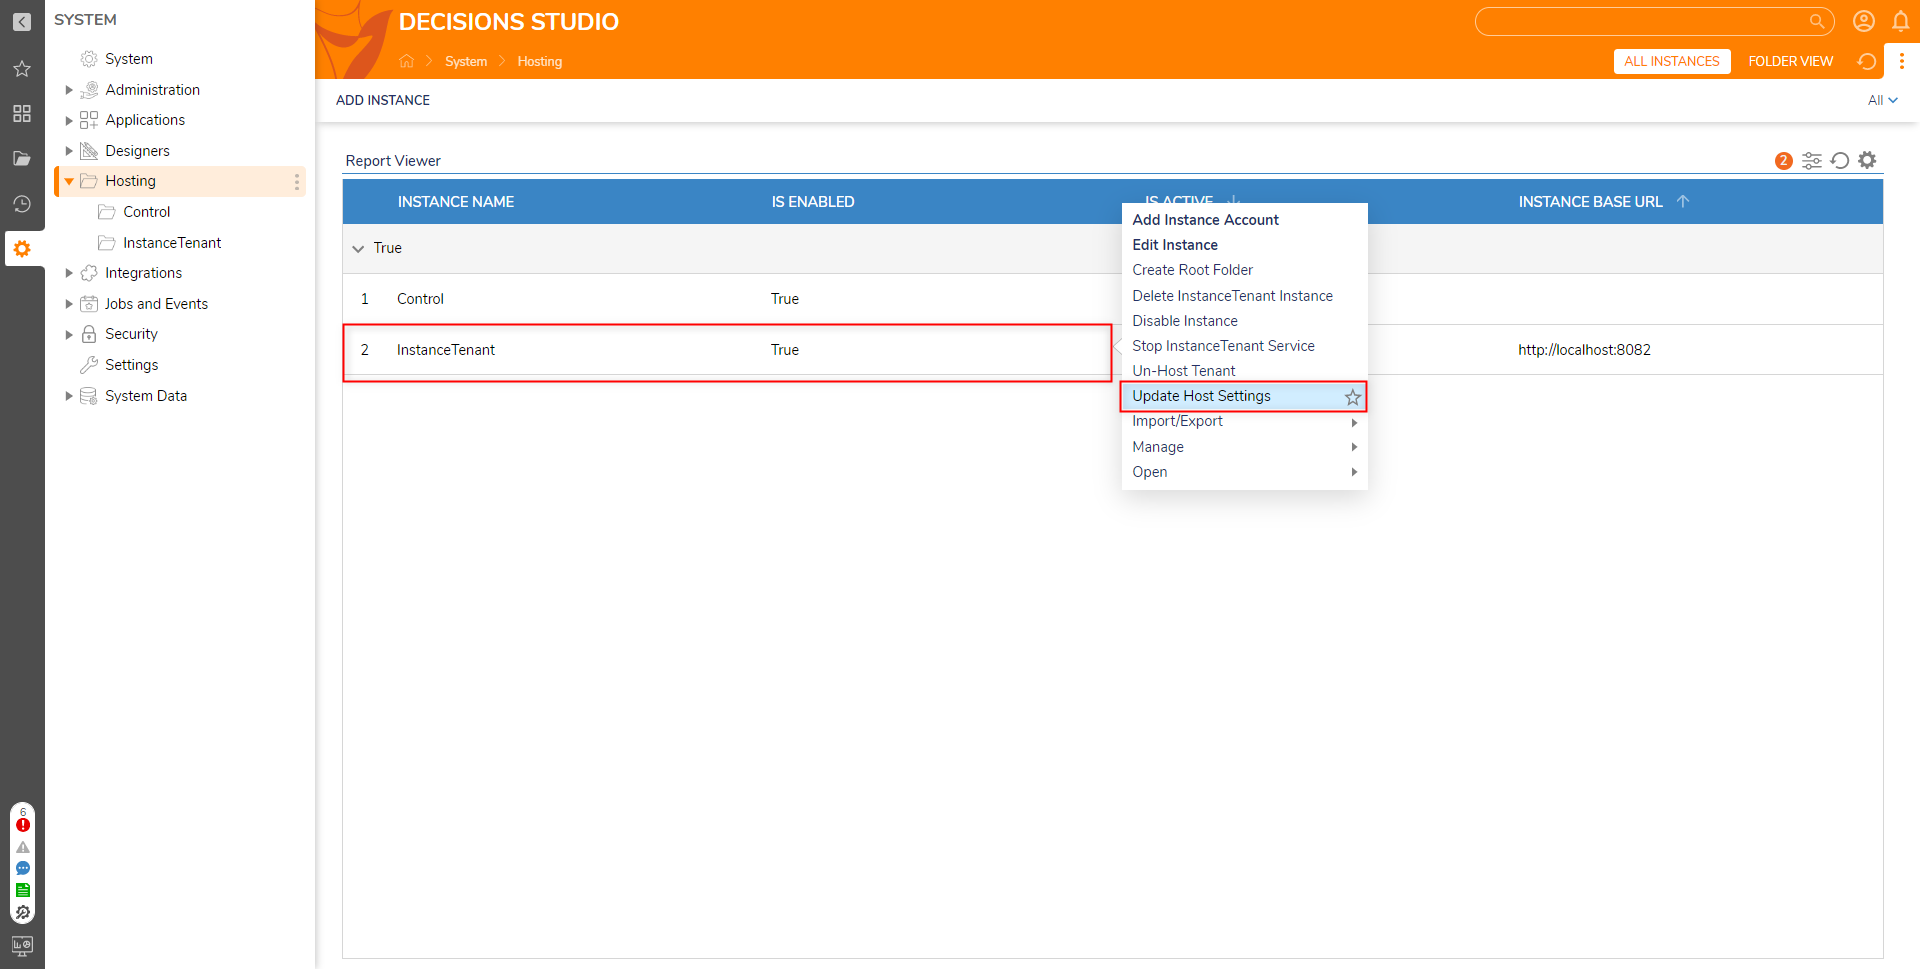Click the ALL INSTANCES button

click(x=1672, y=61)
